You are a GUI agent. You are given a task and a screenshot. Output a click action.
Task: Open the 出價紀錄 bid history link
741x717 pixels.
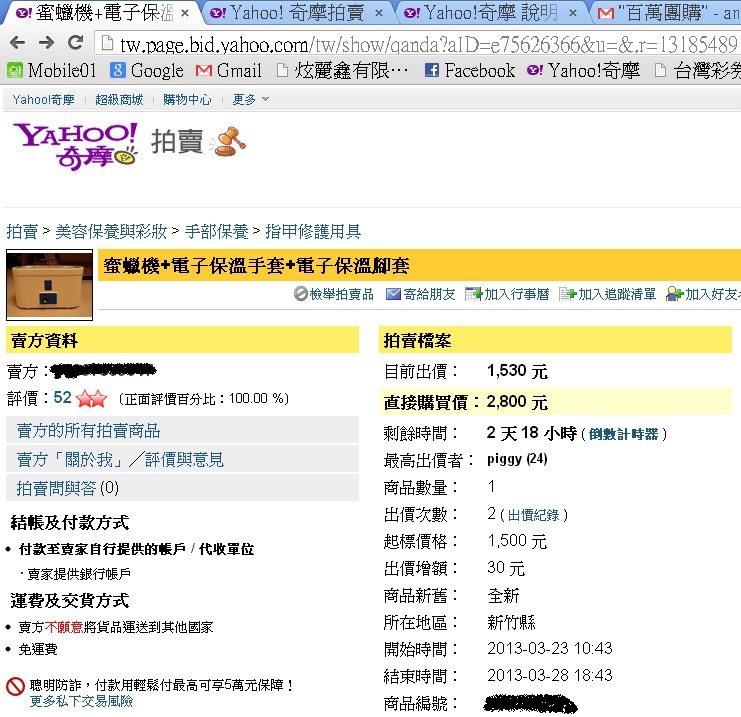(x=533, y=515)
